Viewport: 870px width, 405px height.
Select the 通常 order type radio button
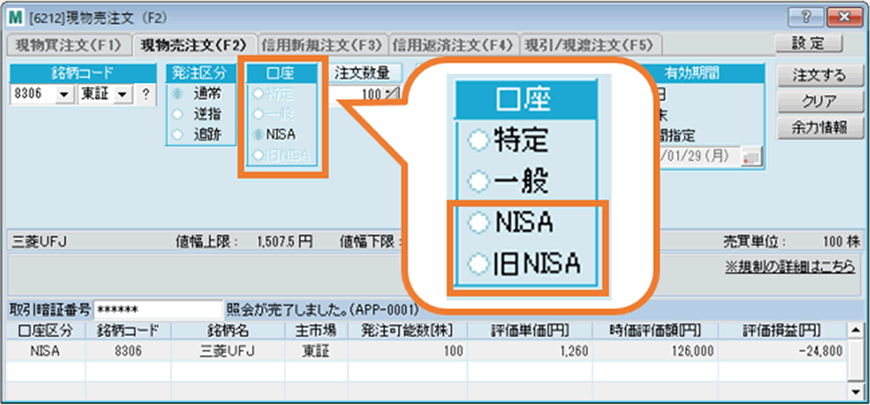click(178, 94)
